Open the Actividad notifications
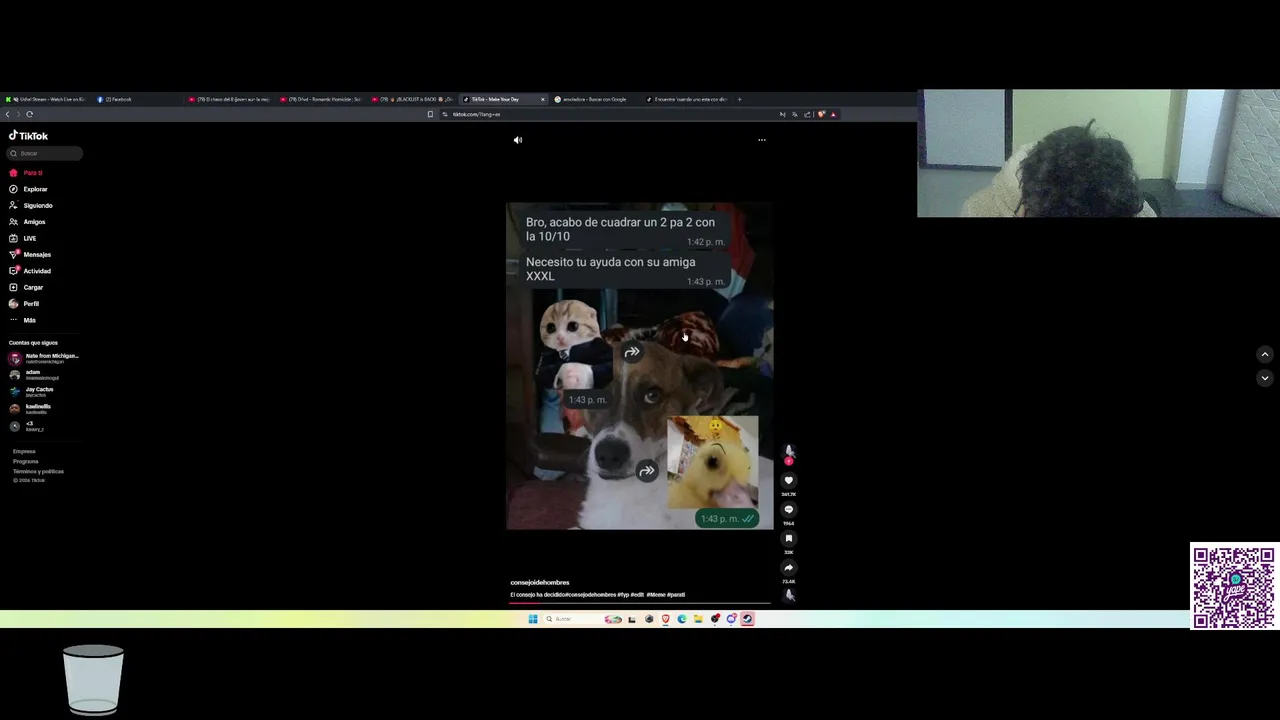The image size is (1280, 720). tap(30, 271)
